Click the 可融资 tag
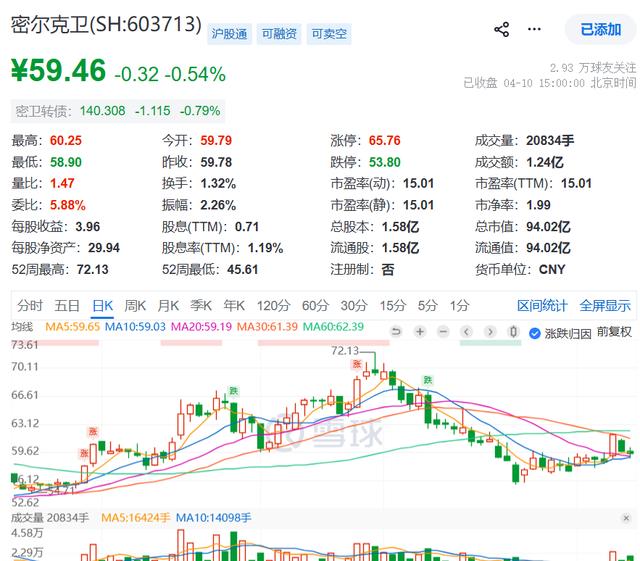The height and width of the screenshot is (561, 640). [x=279, y=33]
